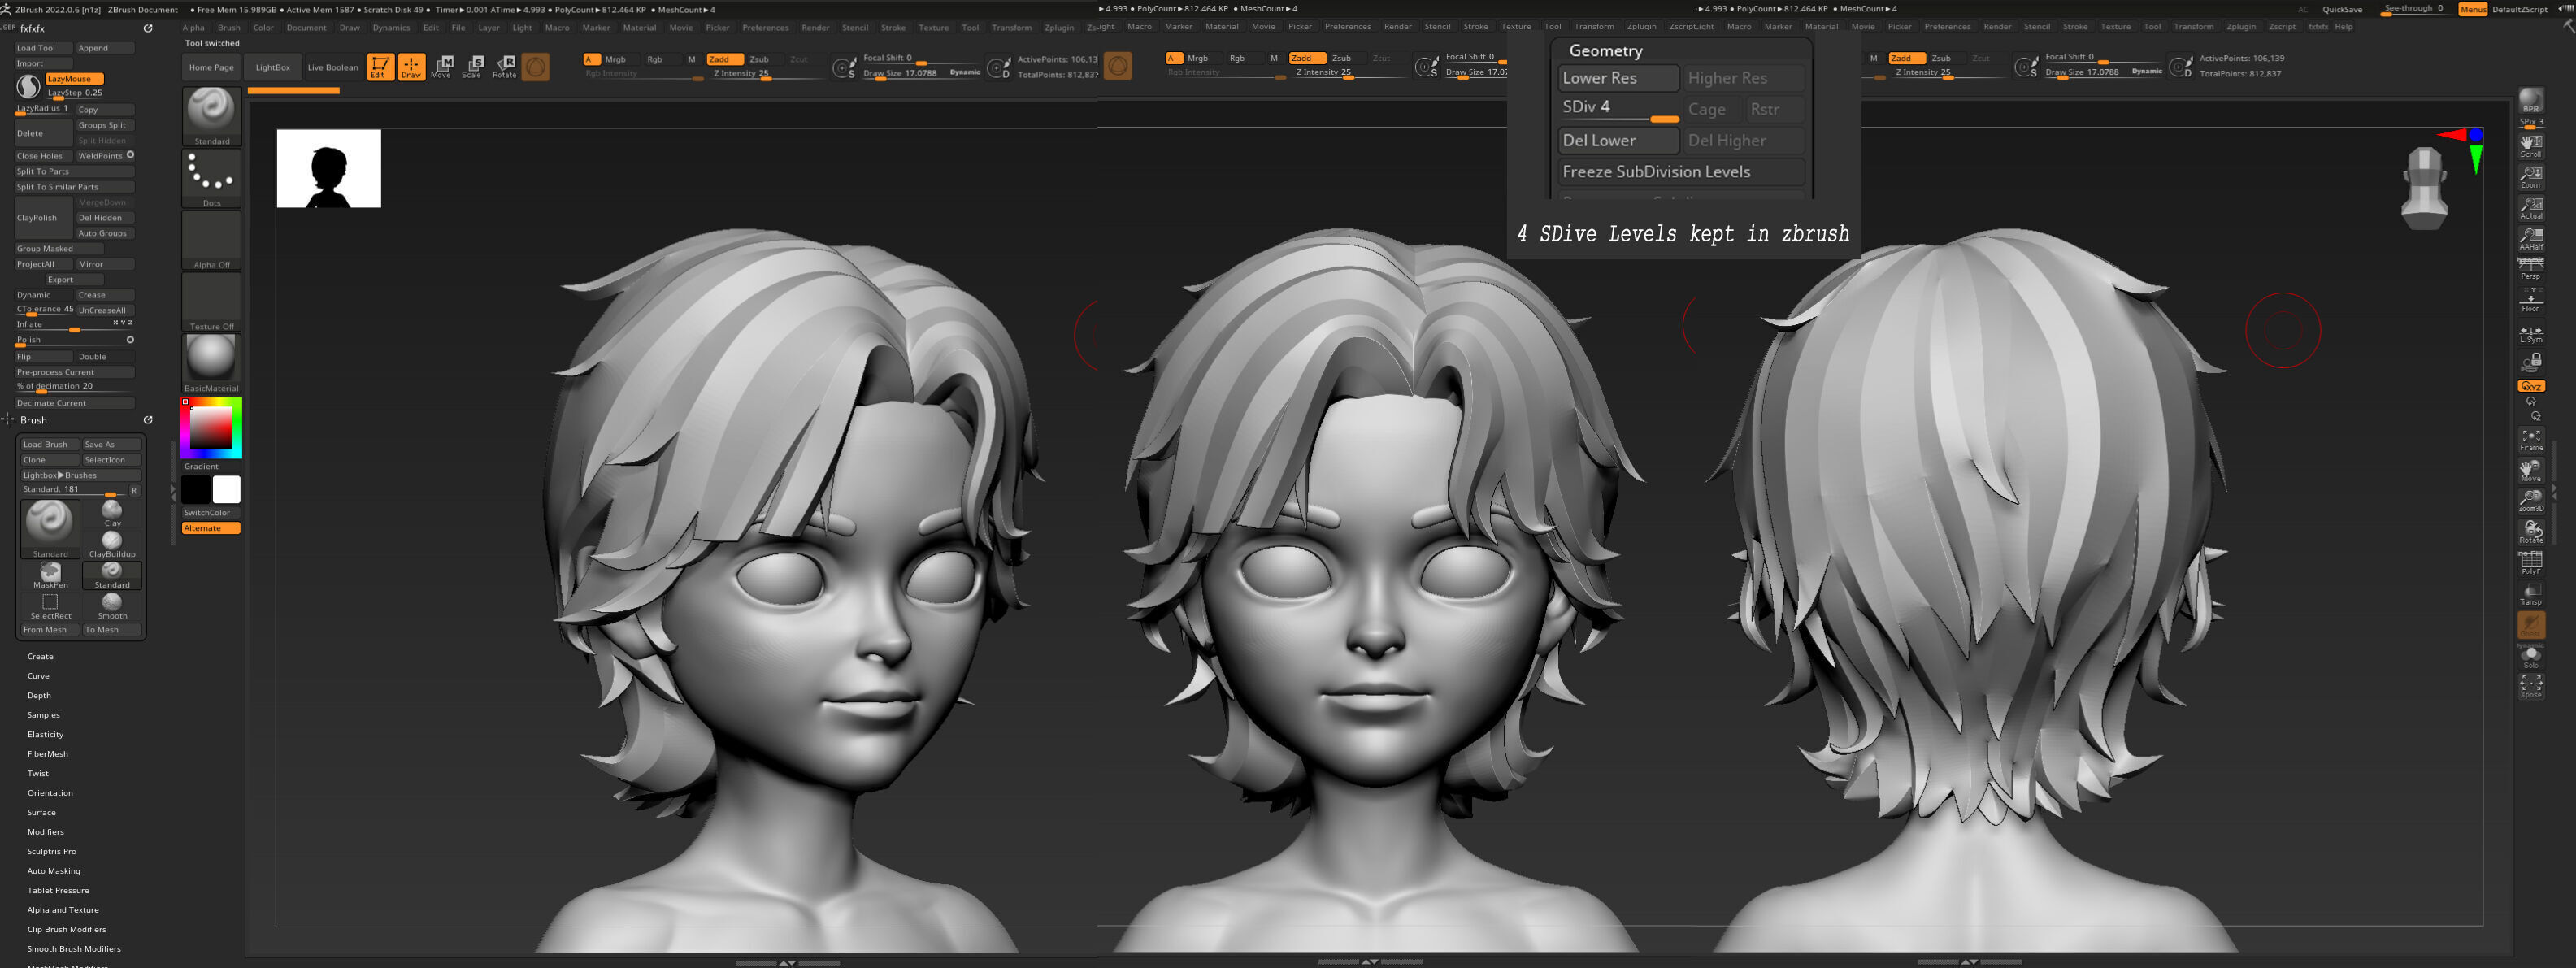Viewport: 2576px width, 968px height.
Task: Toggle XYZ rotation mode
Action: point(2531,386)
